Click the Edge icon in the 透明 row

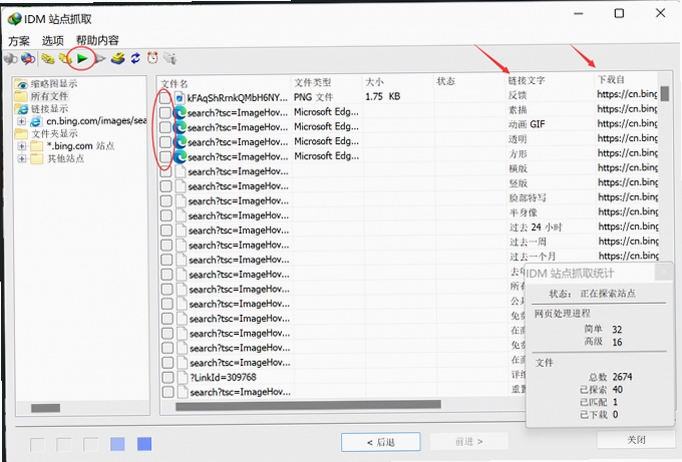180,142
